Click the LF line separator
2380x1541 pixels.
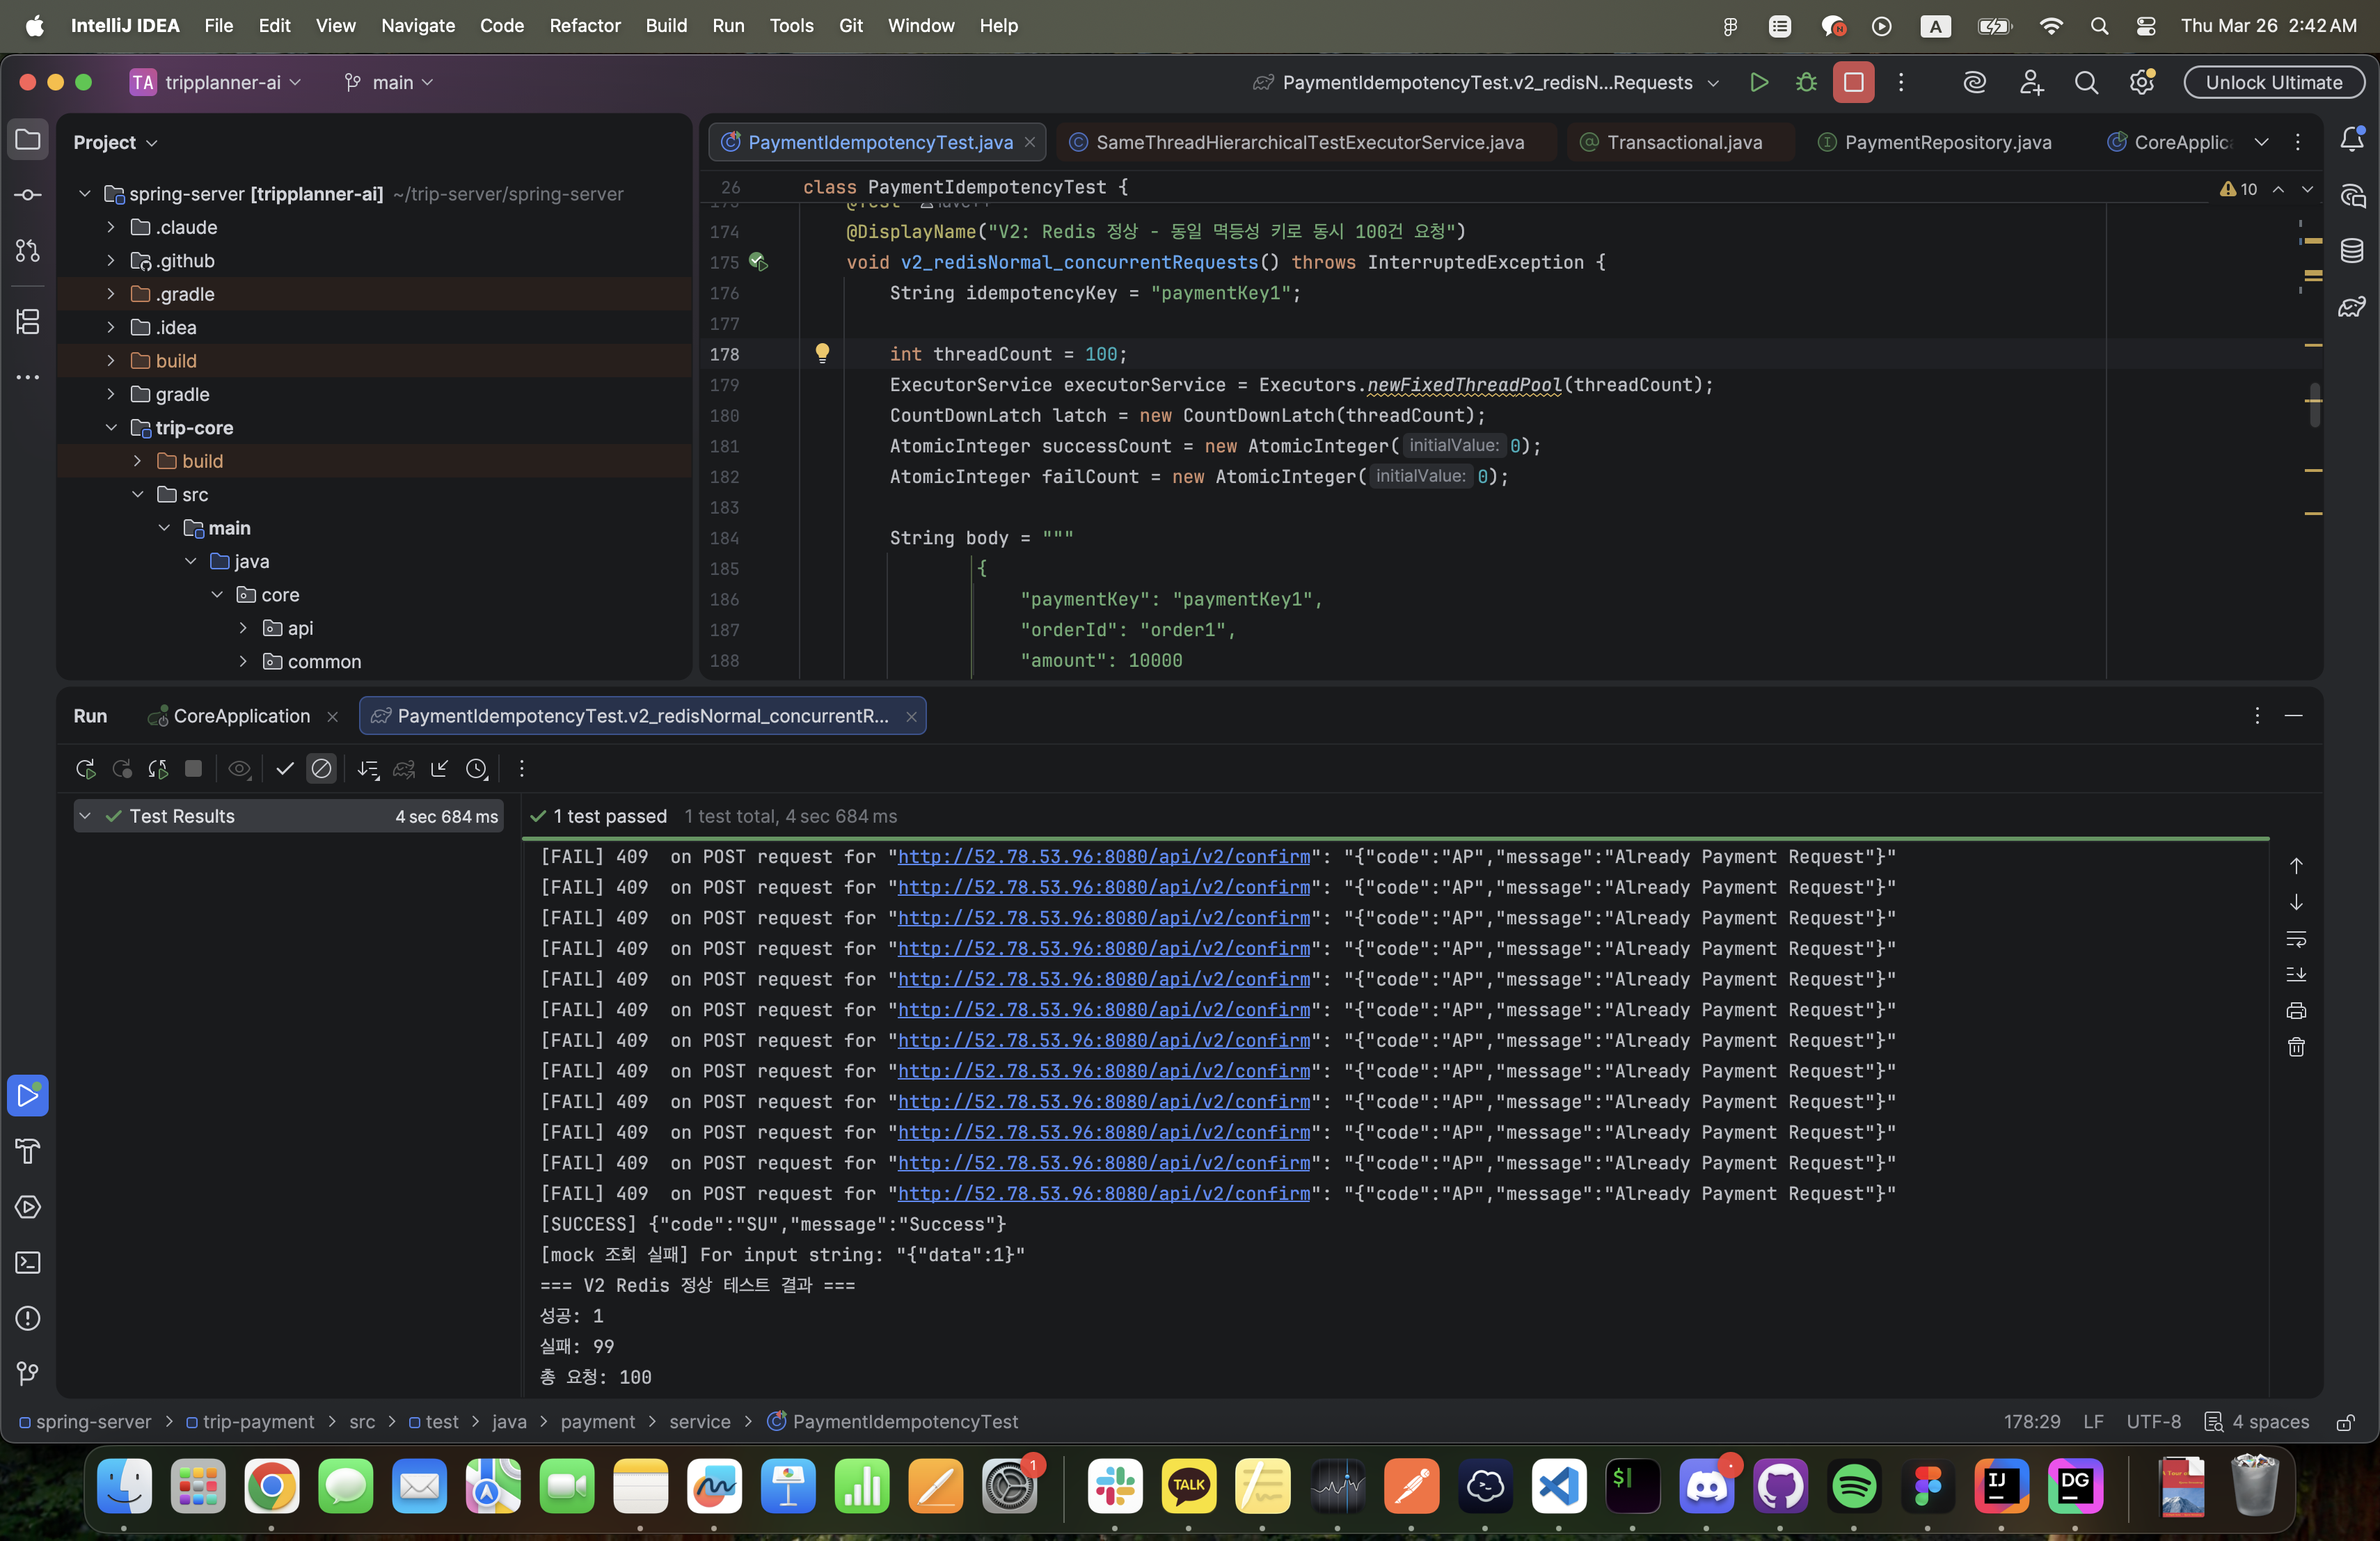pyautogui.click(x=2093, y=1422)
